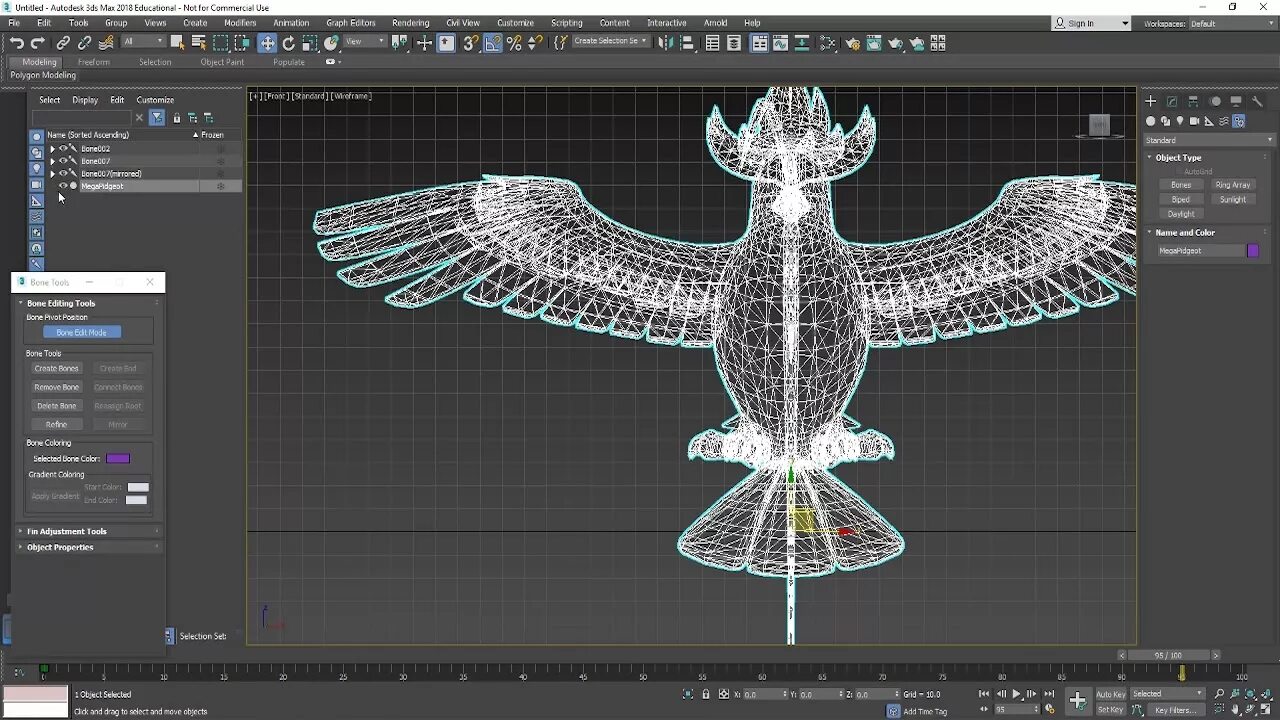Activate the Angle Snap toggle

point(492,43)
